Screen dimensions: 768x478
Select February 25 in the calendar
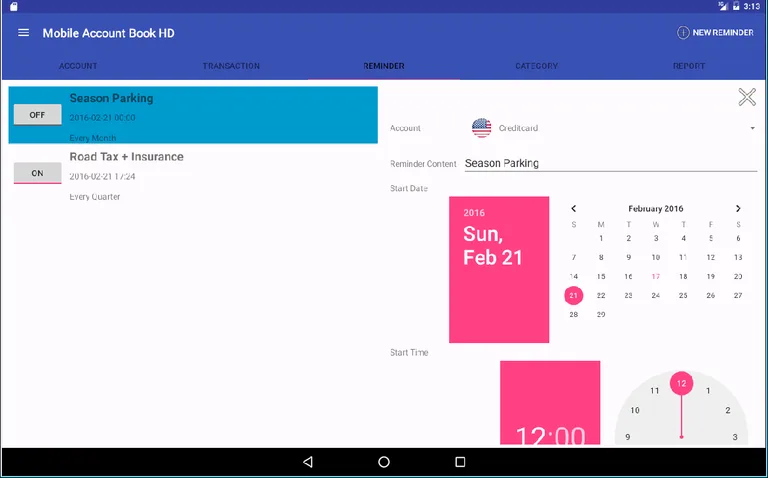coord(683,295)
